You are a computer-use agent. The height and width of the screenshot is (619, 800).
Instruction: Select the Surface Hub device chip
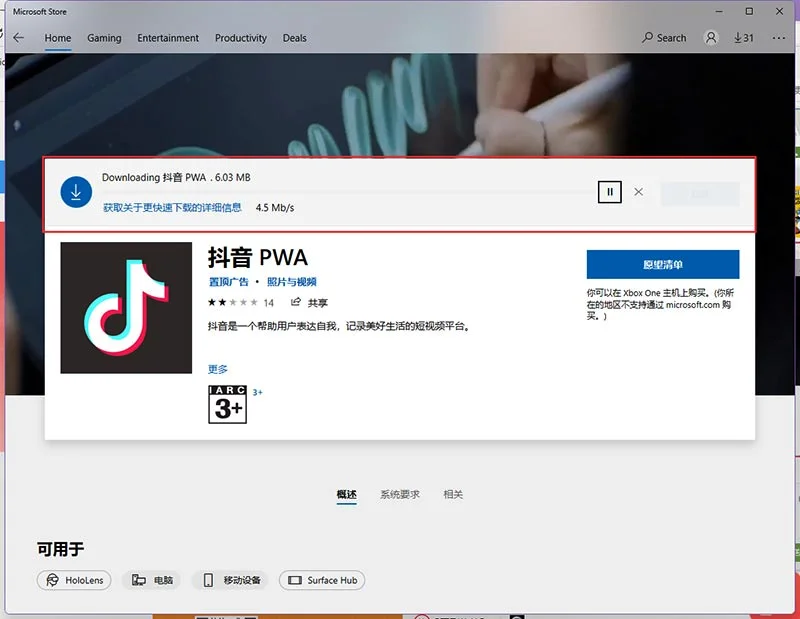click(x=322, y=580)
